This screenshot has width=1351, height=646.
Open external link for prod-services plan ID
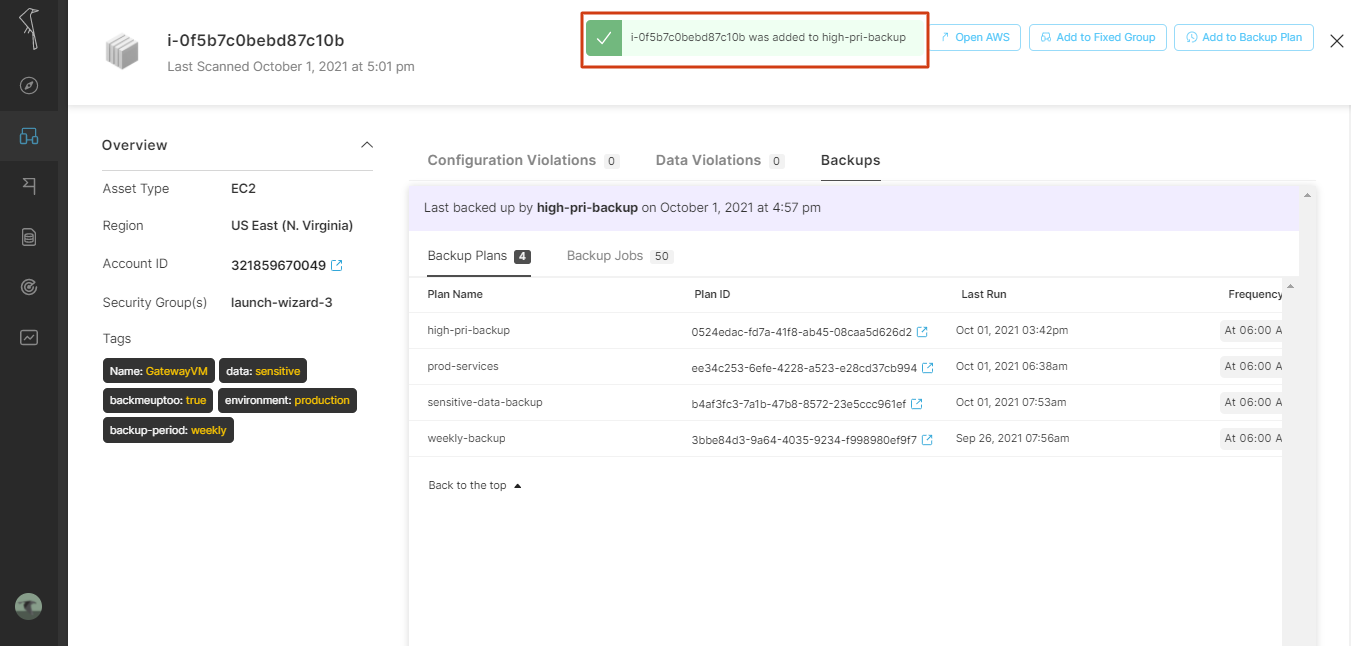click(x=927, y=367)
